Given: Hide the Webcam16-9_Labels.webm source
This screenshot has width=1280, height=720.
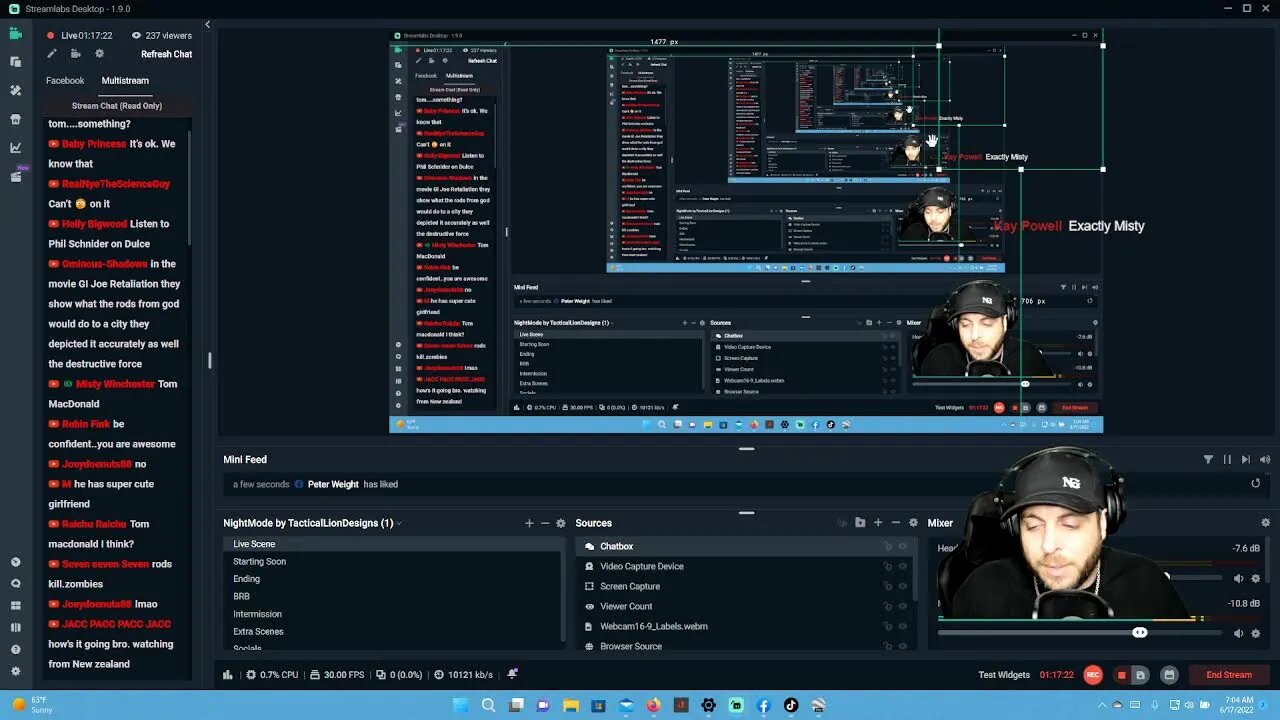Looking at the screenshot, I should [x=902, y=626].
